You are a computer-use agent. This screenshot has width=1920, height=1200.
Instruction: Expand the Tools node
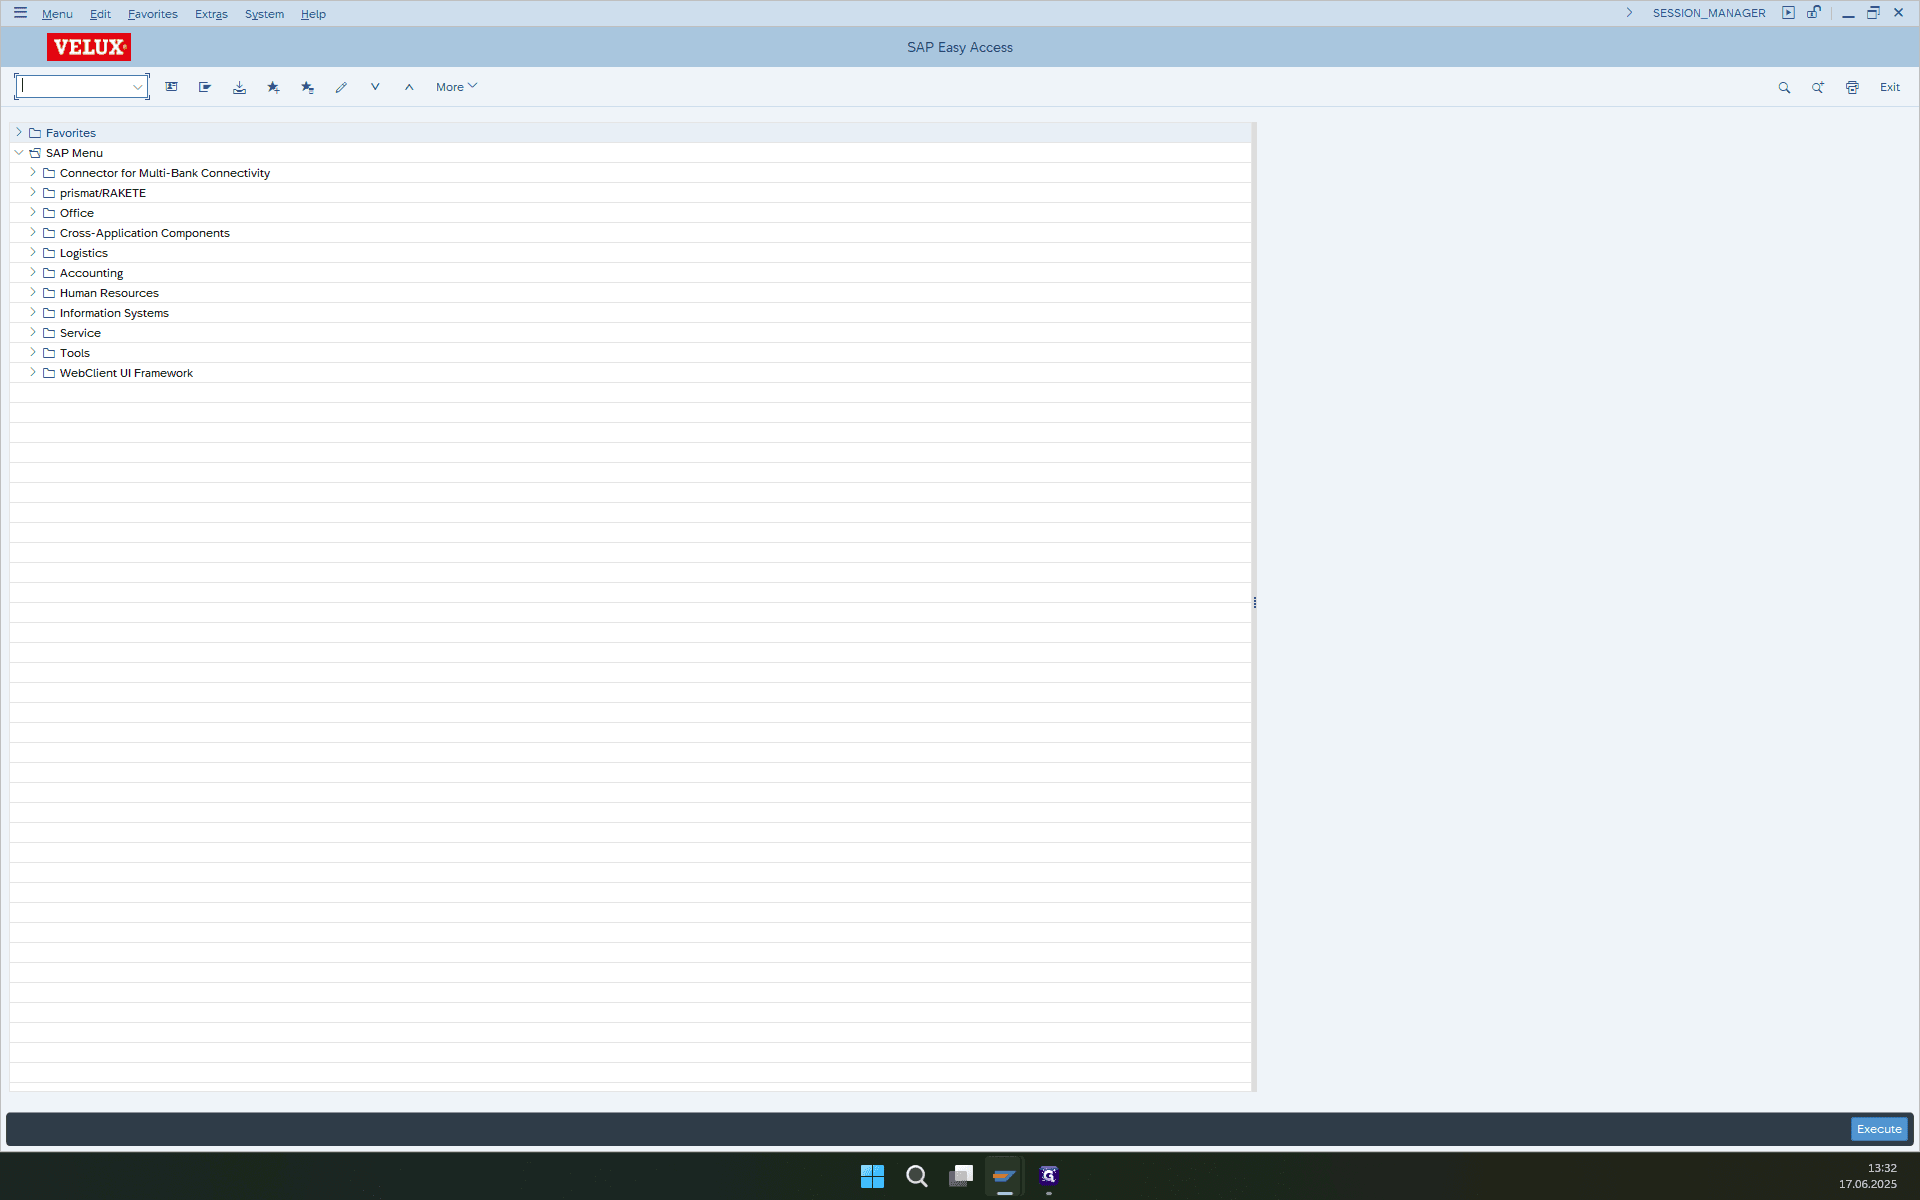pyautogui.click(x=33, y=352)
